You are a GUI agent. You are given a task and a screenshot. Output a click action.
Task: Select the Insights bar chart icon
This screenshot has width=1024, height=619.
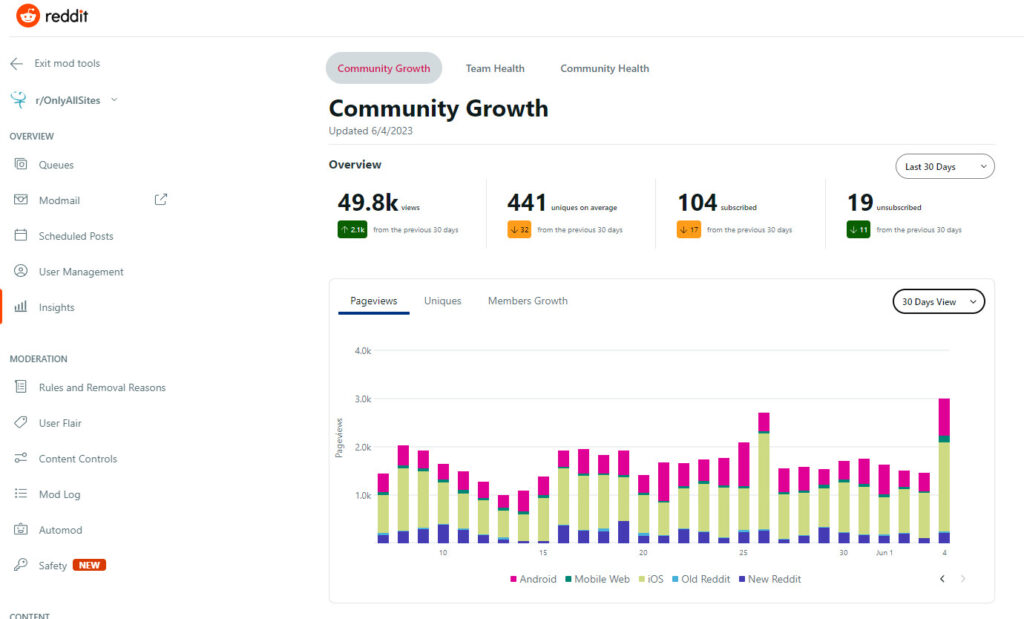pos(20,308)
